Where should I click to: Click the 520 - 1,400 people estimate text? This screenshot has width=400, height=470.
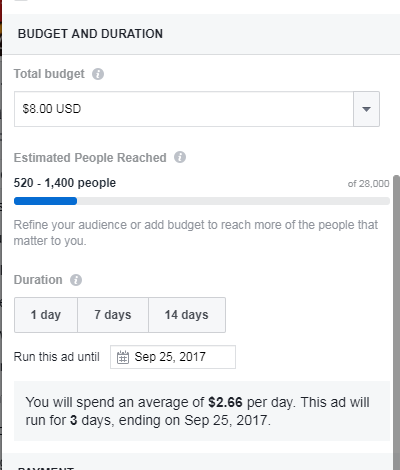(65, 183)
